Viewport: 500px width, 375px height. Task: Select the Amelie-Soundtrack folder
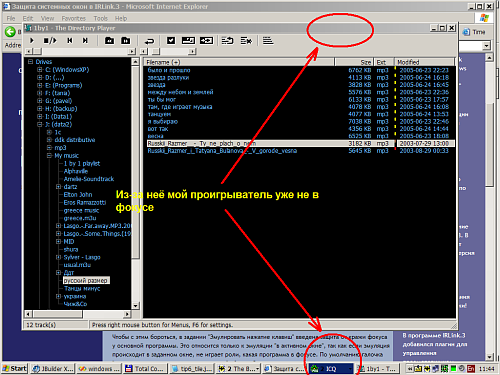pos(89,179)
